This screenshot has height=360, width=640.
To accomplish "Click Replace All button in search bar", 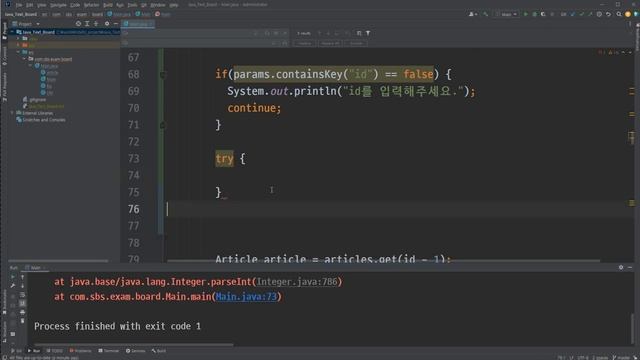I will point(330,43).
